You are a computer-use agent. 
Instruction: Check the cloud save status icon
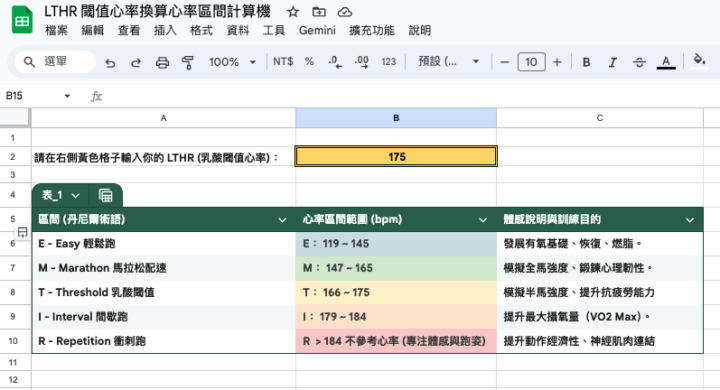point(344,12)
